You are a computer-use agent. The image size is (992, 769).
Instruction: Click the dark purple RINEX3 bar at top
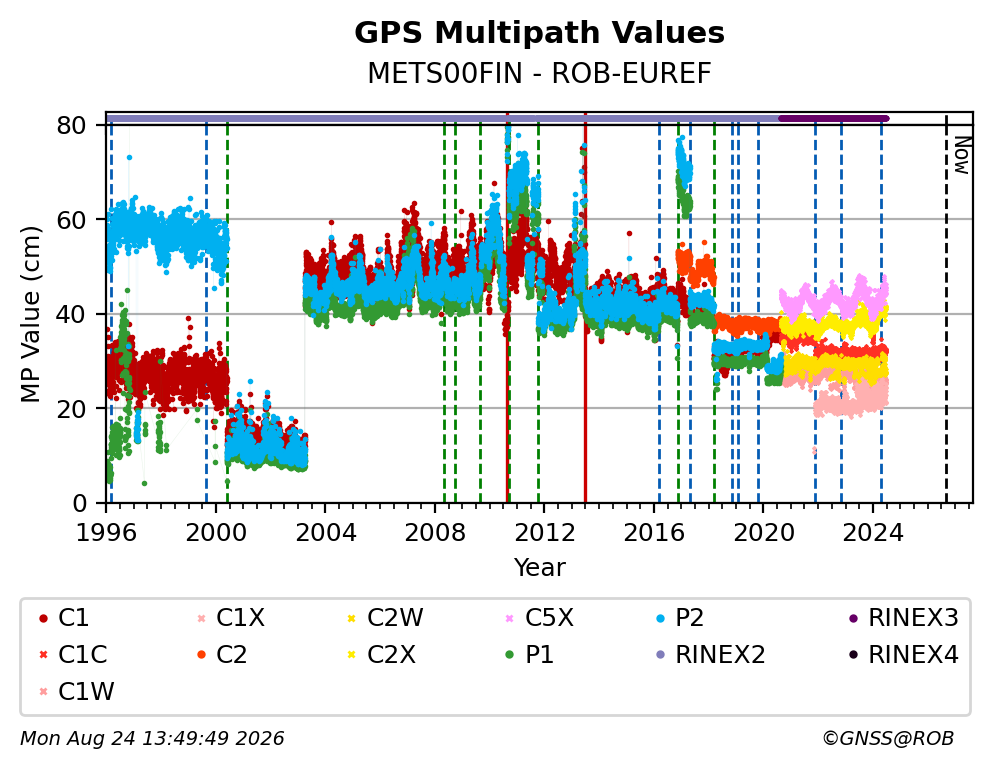click(834, 118)
